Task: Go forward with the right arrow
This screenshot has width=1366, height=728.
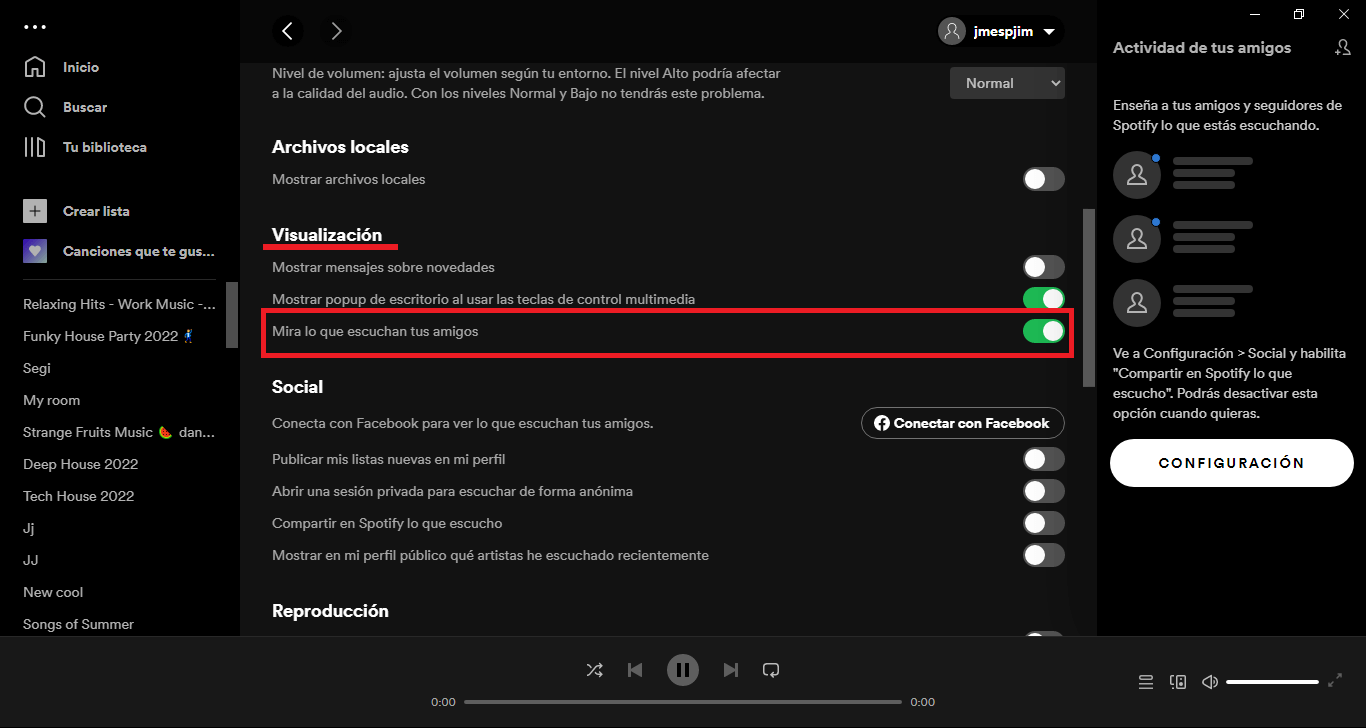Action: (x=336, y=31)
